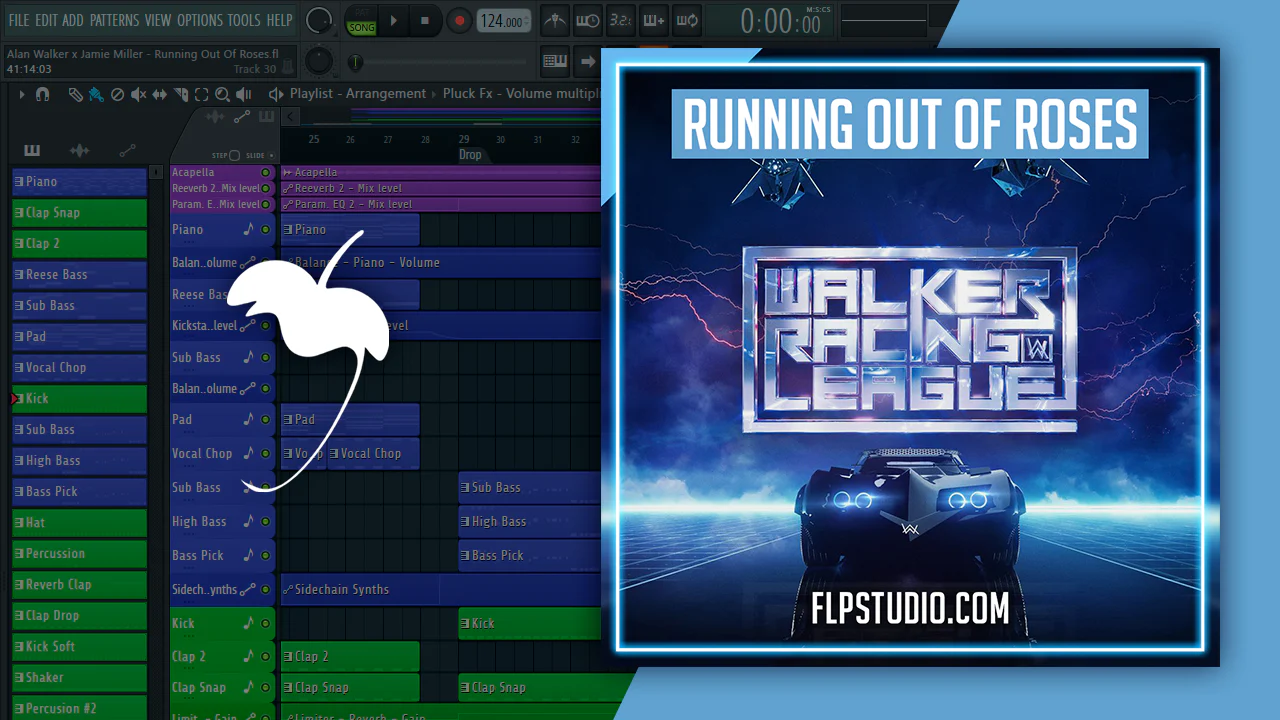Screen dimensions: 1280x720
Task: Mute the Bass Pick track
Action: point(265,555)
